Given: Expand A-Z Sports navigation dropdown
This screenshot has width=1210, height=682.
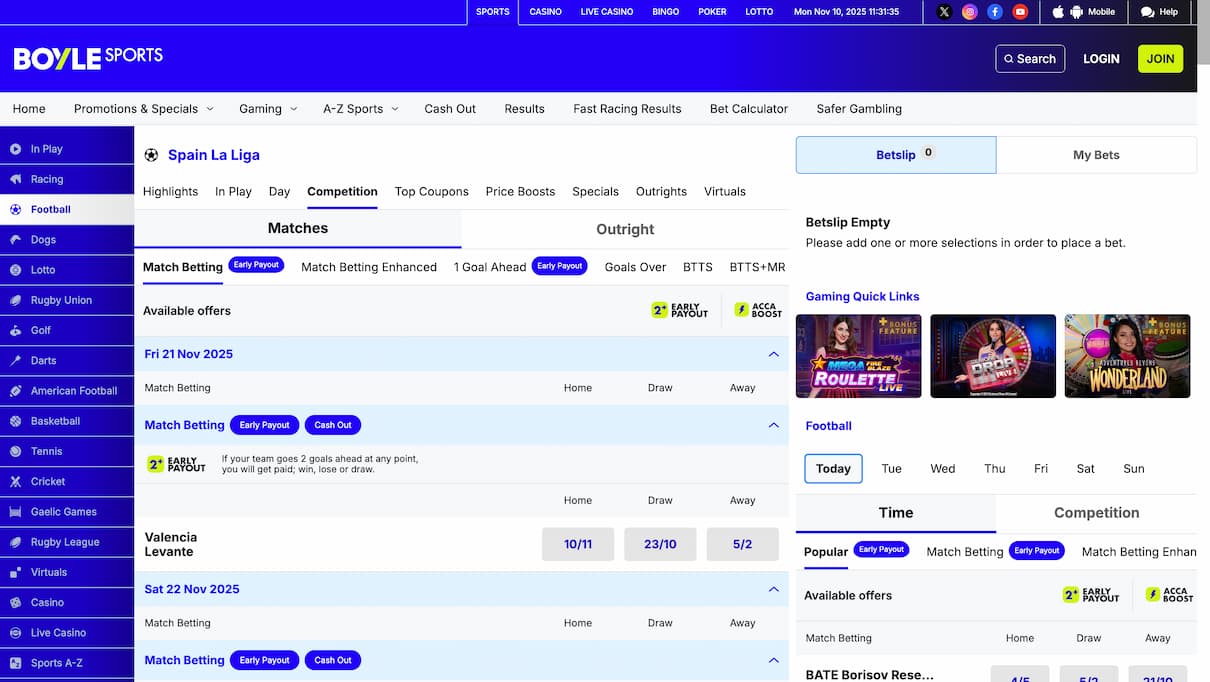Looking at the screenshot, I should (x=361, y=109).
